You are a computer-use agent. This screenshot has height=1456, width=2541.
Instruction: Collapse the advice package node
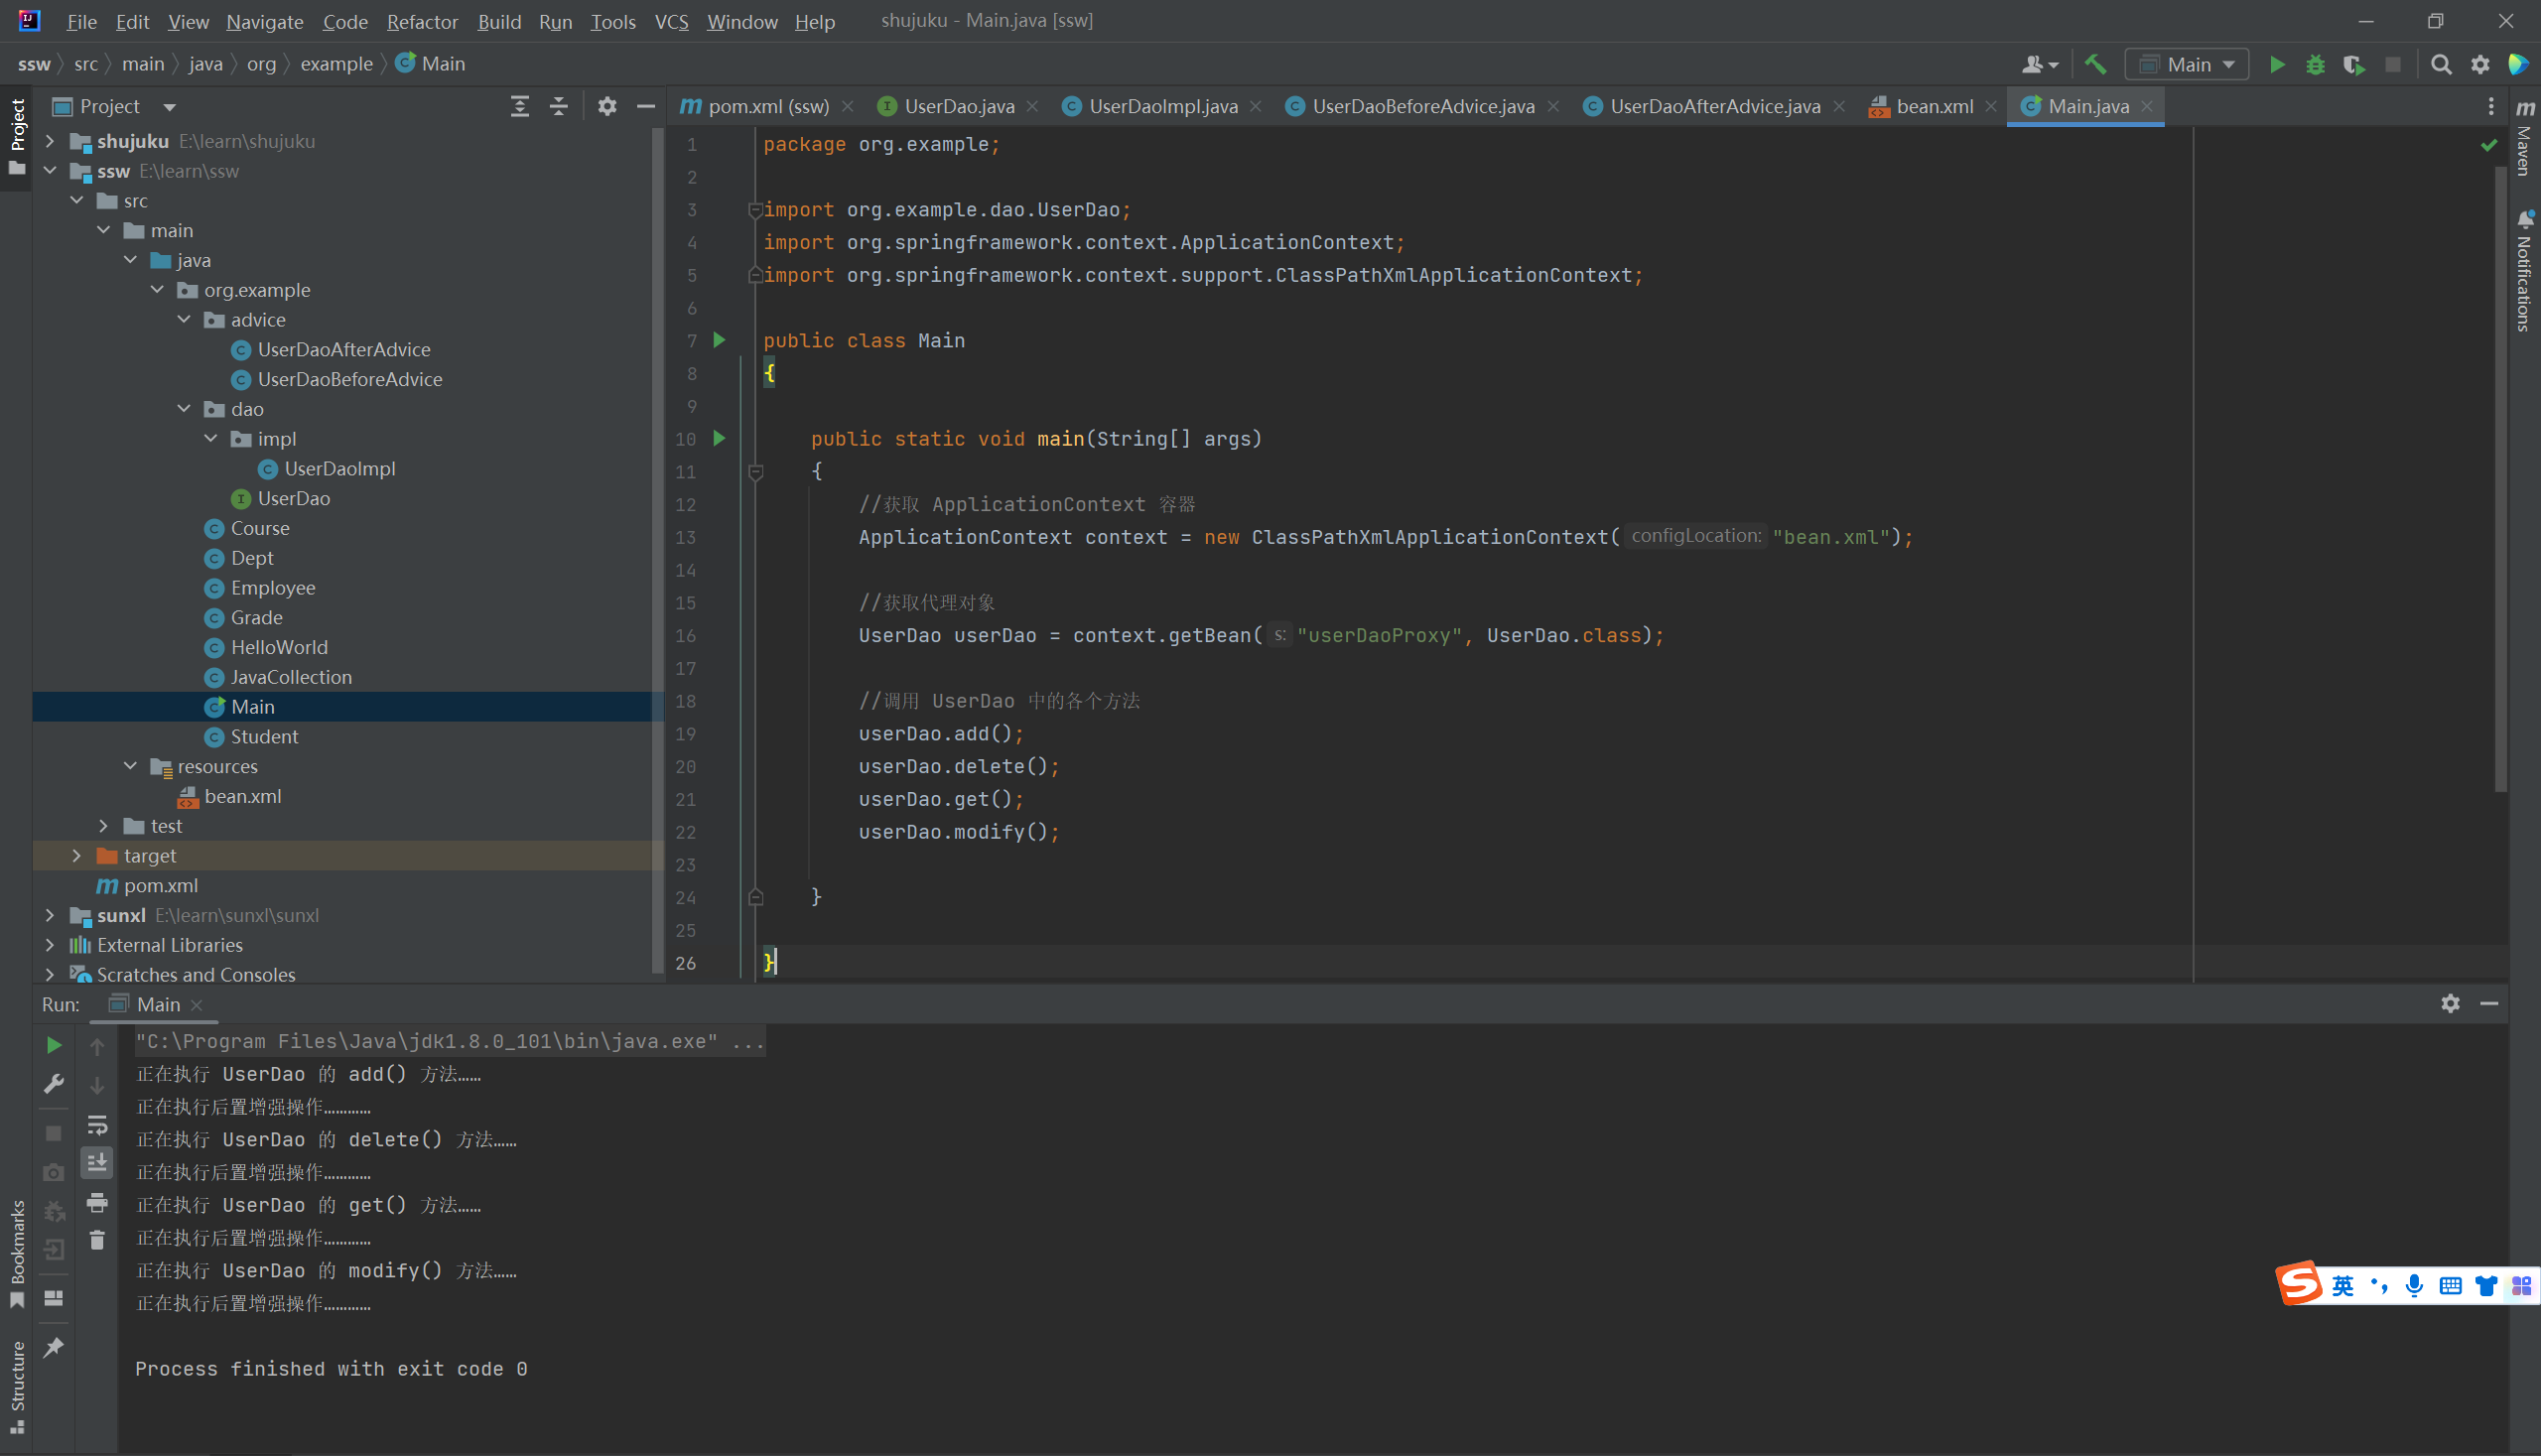pyautogui.click(x=184, y=320)
